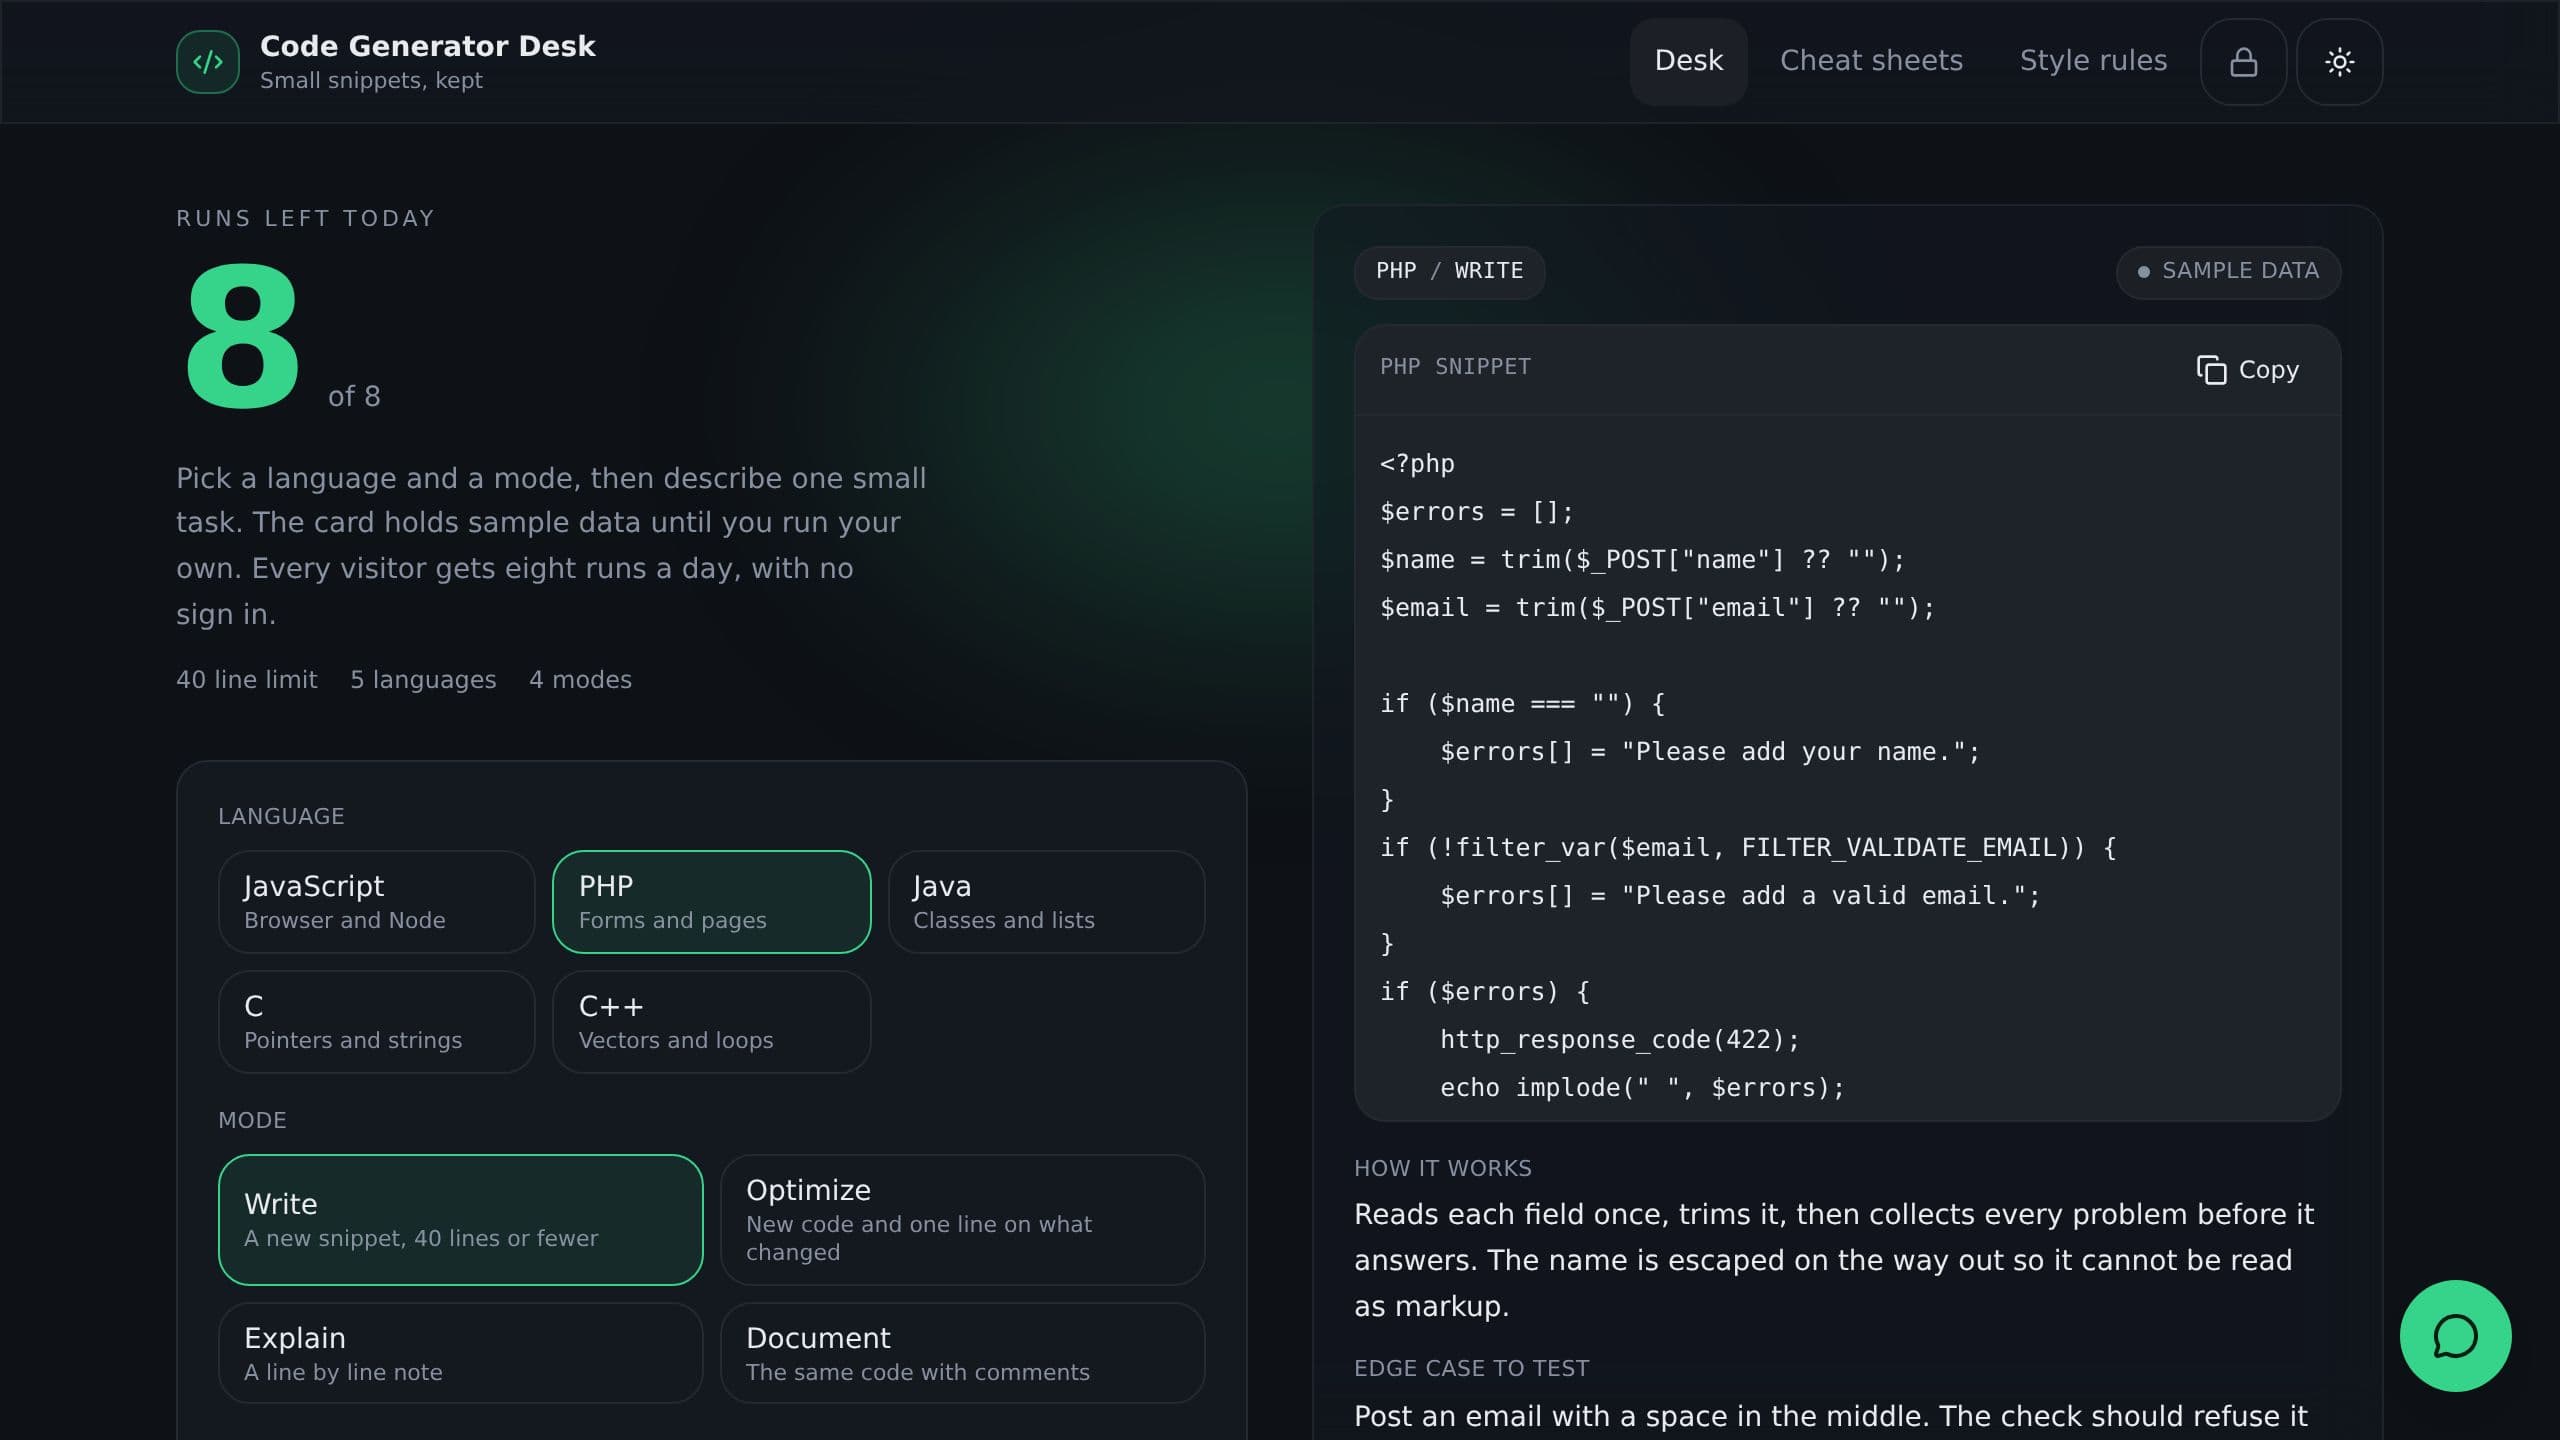
Task: Click the '$errors = [];' code line
Action: click(1476, 512)
